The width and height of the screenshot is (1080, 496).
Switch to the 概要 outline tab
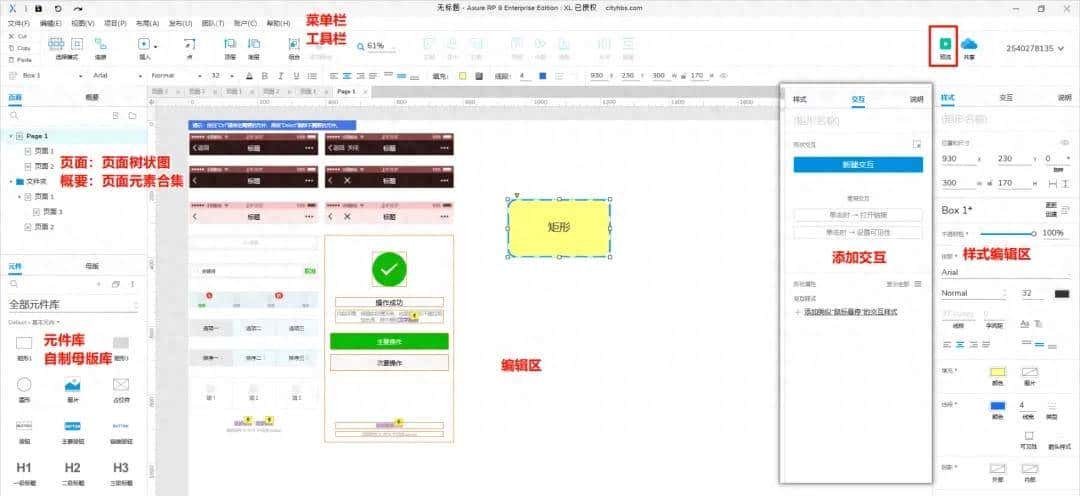click(x=92, y=98)
